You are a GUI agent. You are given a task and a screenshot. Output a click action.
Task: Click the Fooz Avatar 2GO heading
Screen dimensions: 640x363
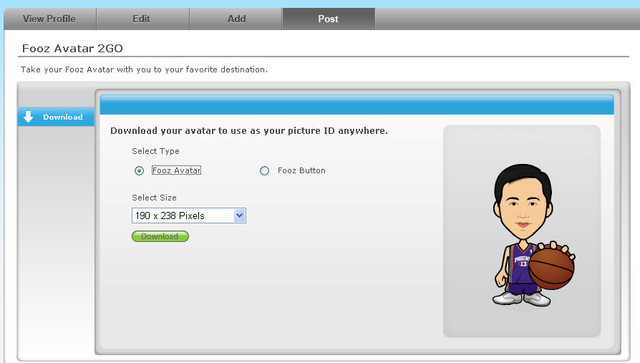pyautogui.click(x=72, y=48)
